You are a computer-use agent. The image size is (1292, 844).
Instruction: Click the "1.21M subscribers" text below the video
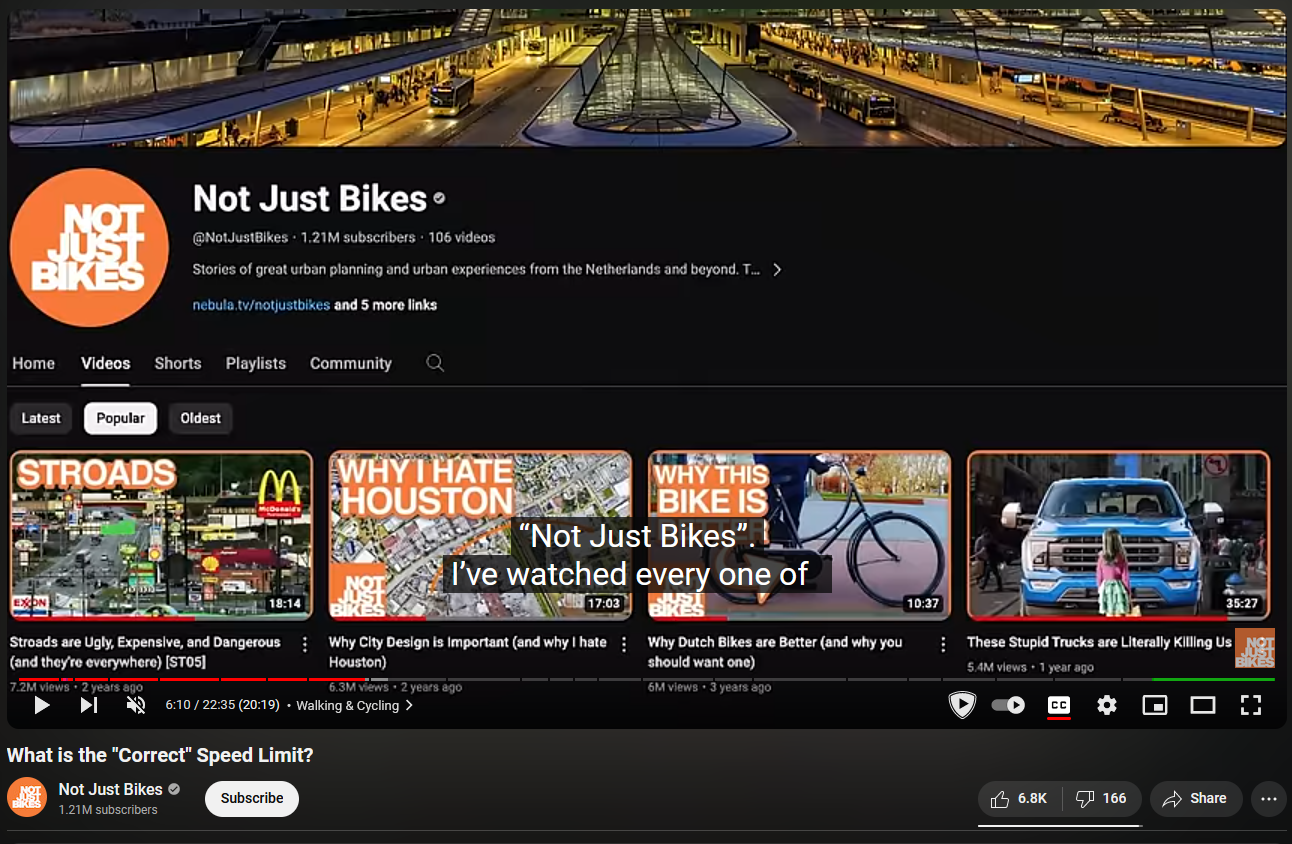(108, 810)
